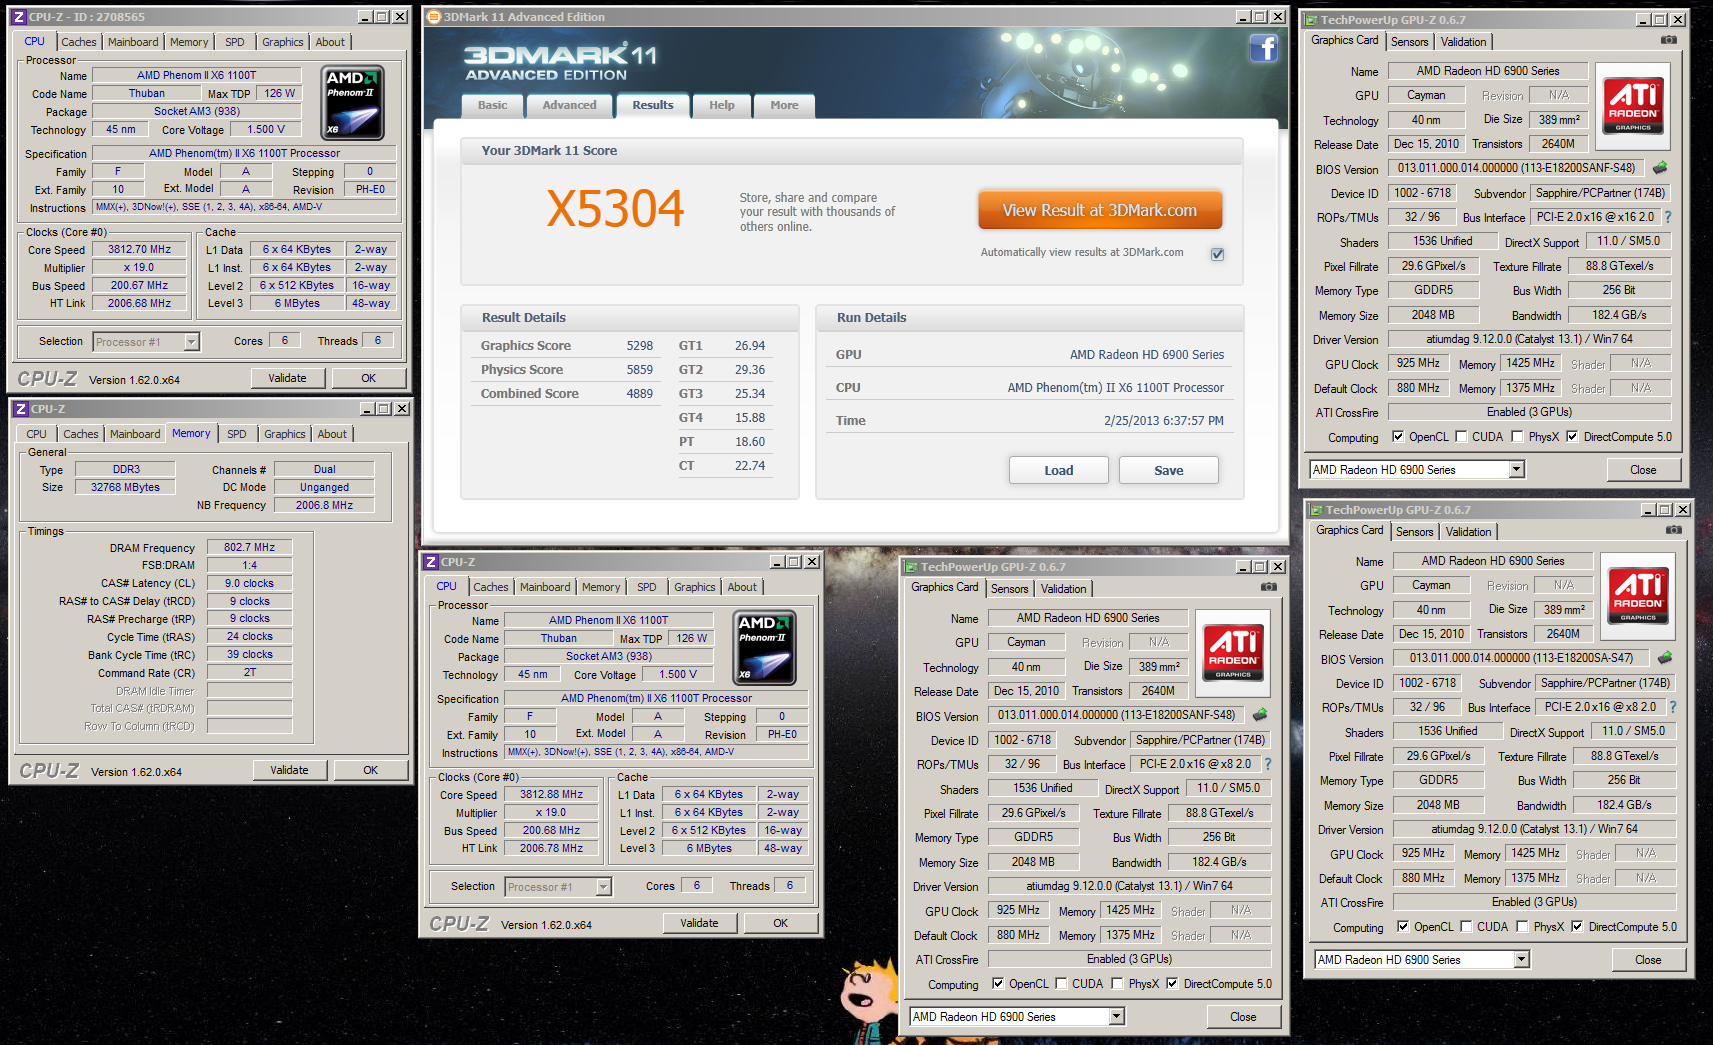Click NB Frequency value 2006.8 MHz

tap(325, 505)
